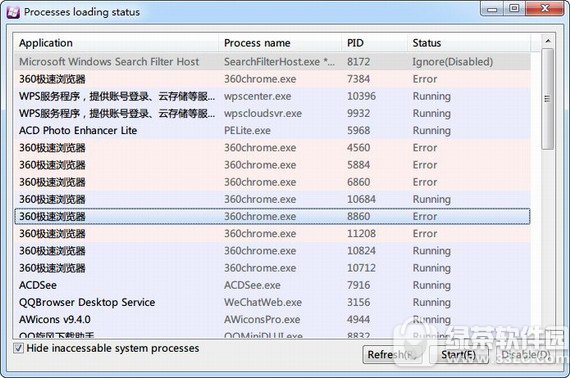Image resolution: width=570 pixels, height=378 pixels.
Task: Sort by Application column header
Action: pyautogui.click(x=116, y=43)
